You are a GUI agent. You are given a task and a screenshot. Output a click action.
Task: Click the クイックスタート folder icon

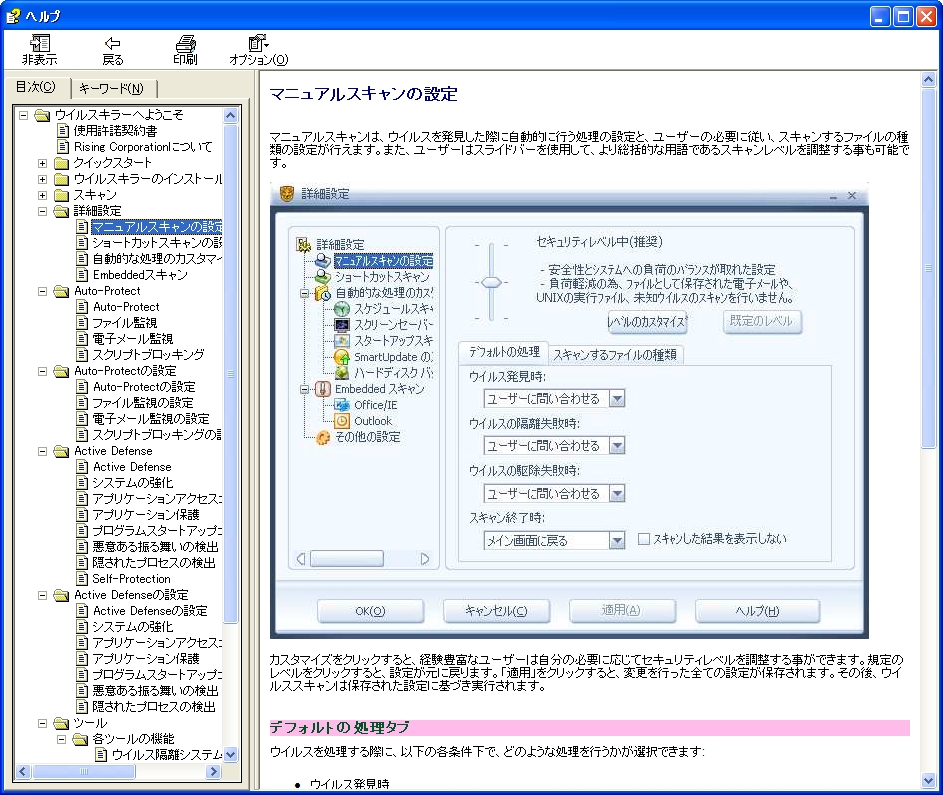pyautogui.click(x=61, y=163)
